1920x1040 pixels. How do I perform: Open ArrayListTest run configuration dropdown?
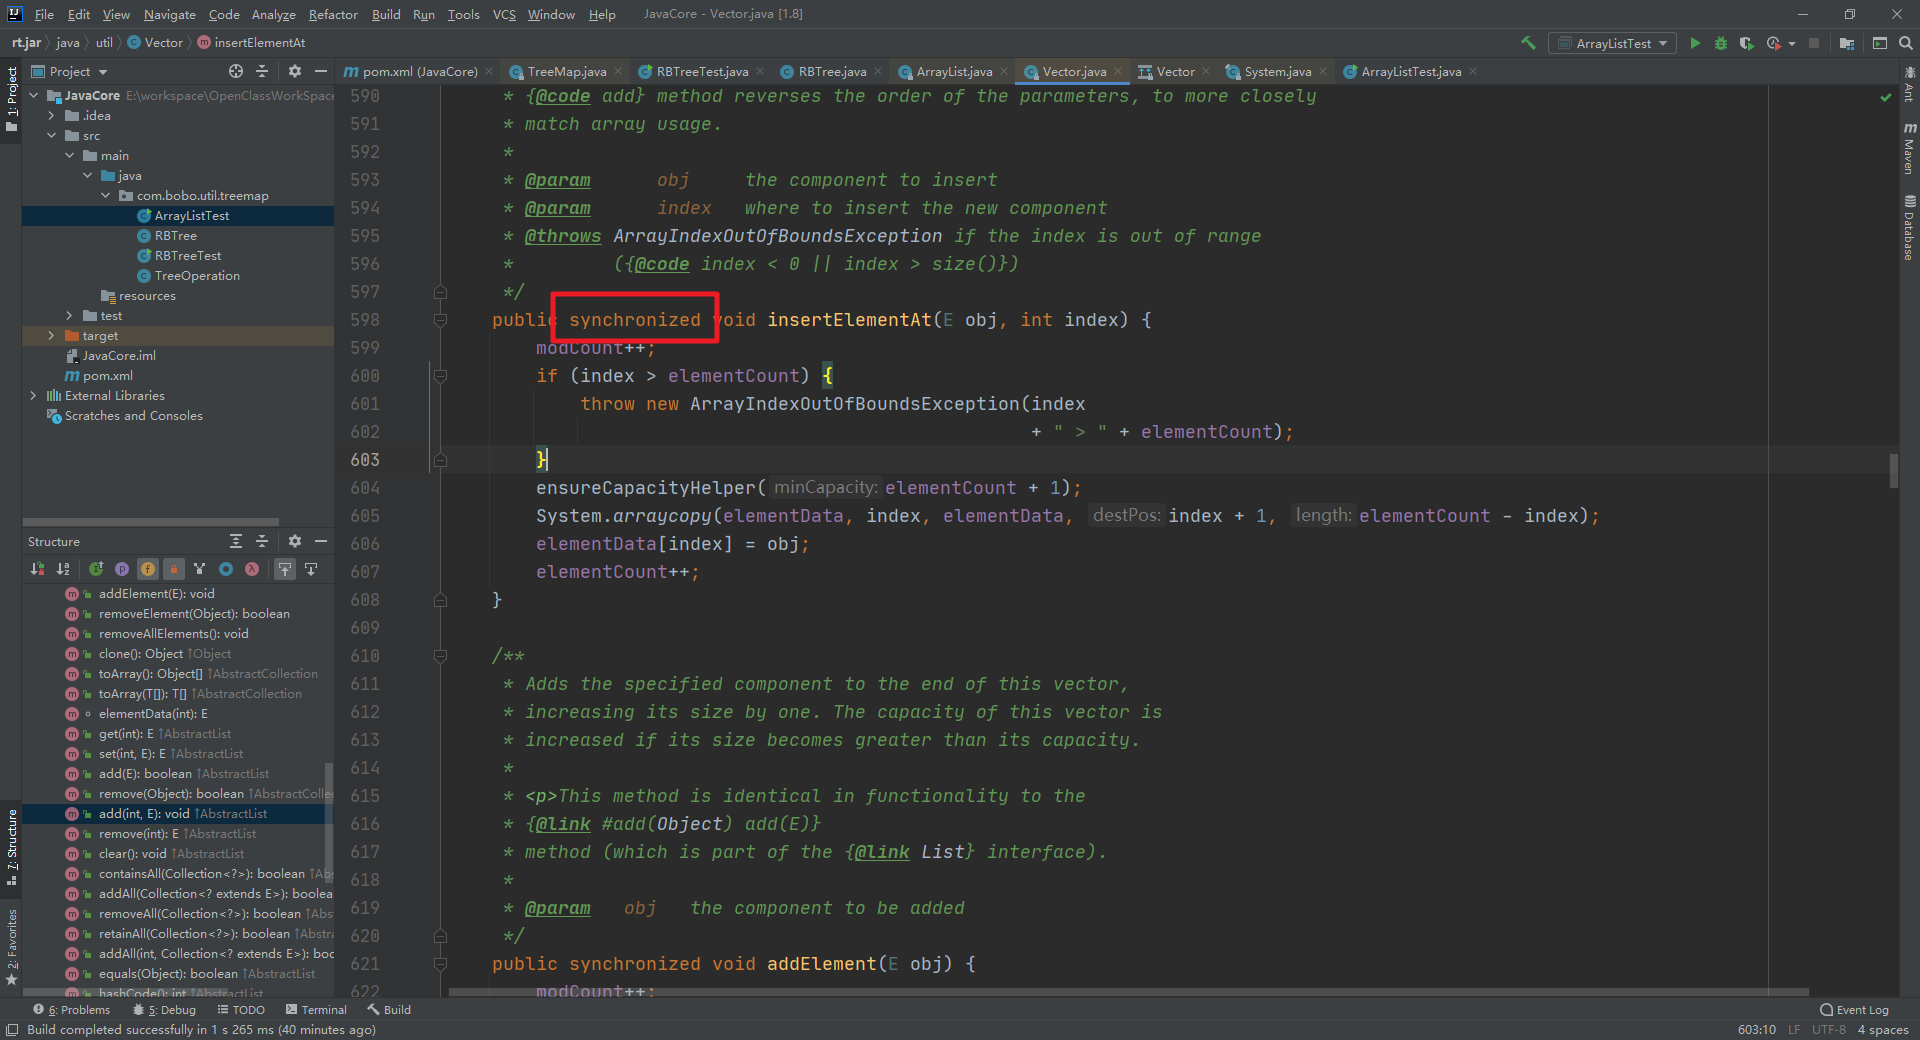click(x=1613, y=43)
